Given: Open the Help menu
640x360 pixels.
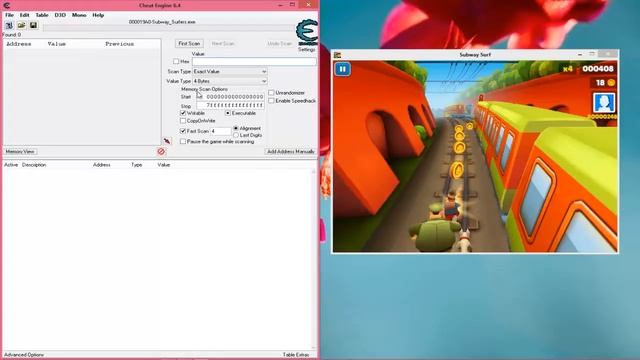Looking at the screenshot, I should [x=98, y=15].
